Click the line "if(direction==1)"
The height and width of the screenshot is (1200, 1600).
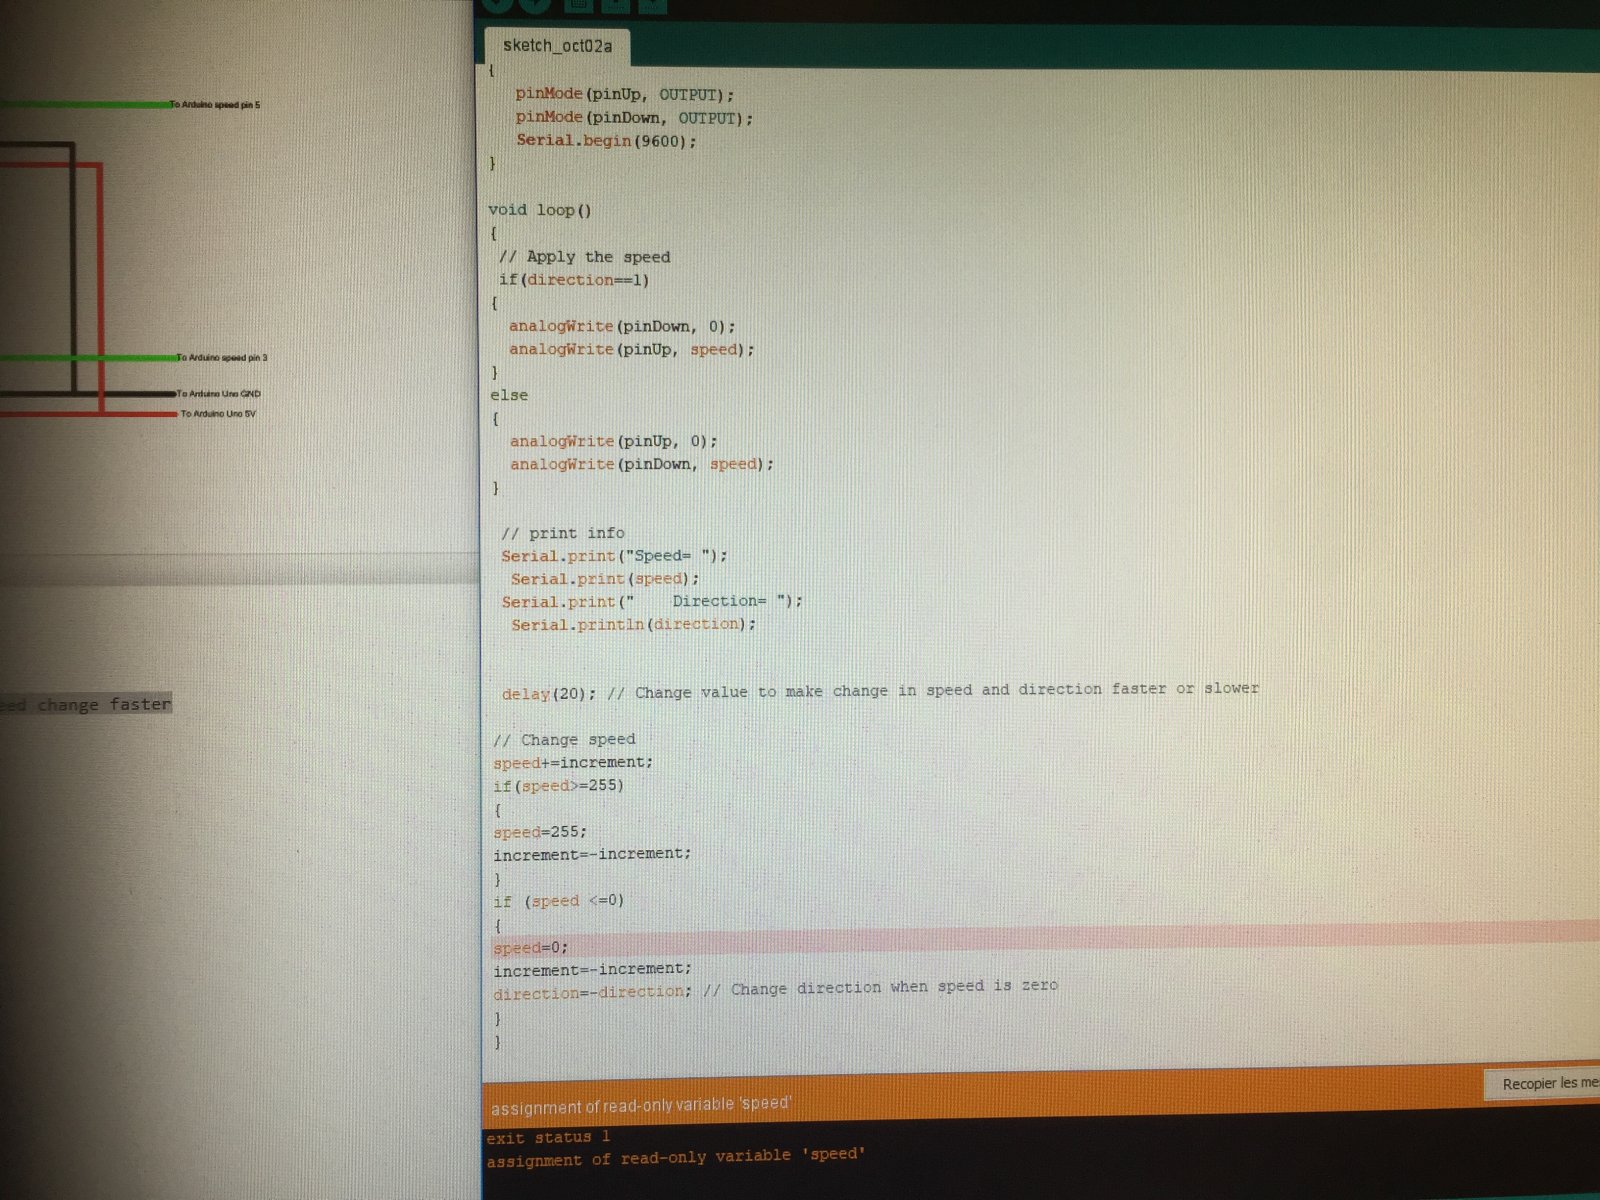click(574, 280)
